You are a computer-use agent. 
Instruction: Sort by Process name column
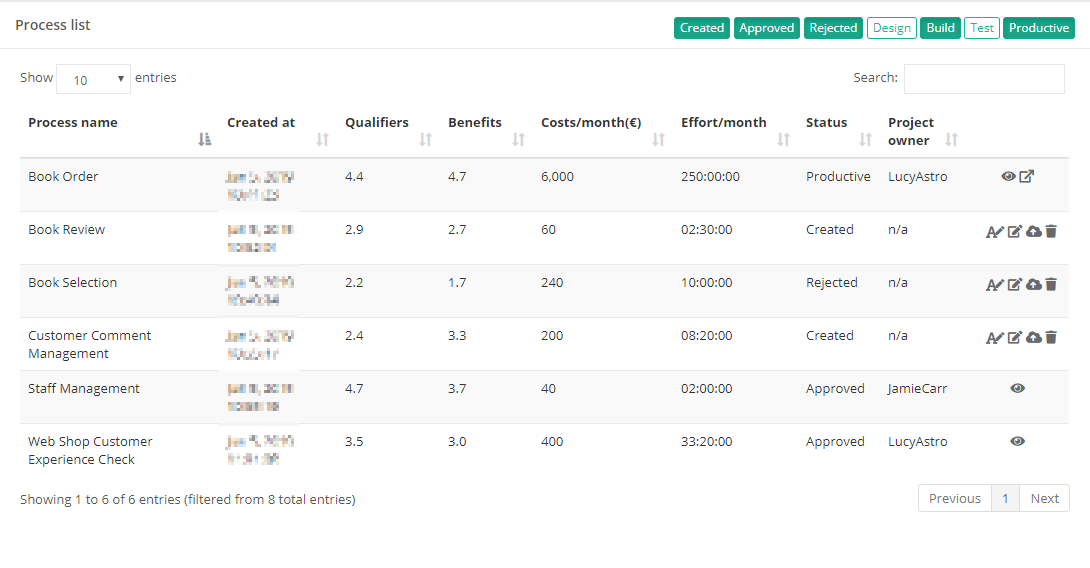pyautogui.click(x=204, y=140)
